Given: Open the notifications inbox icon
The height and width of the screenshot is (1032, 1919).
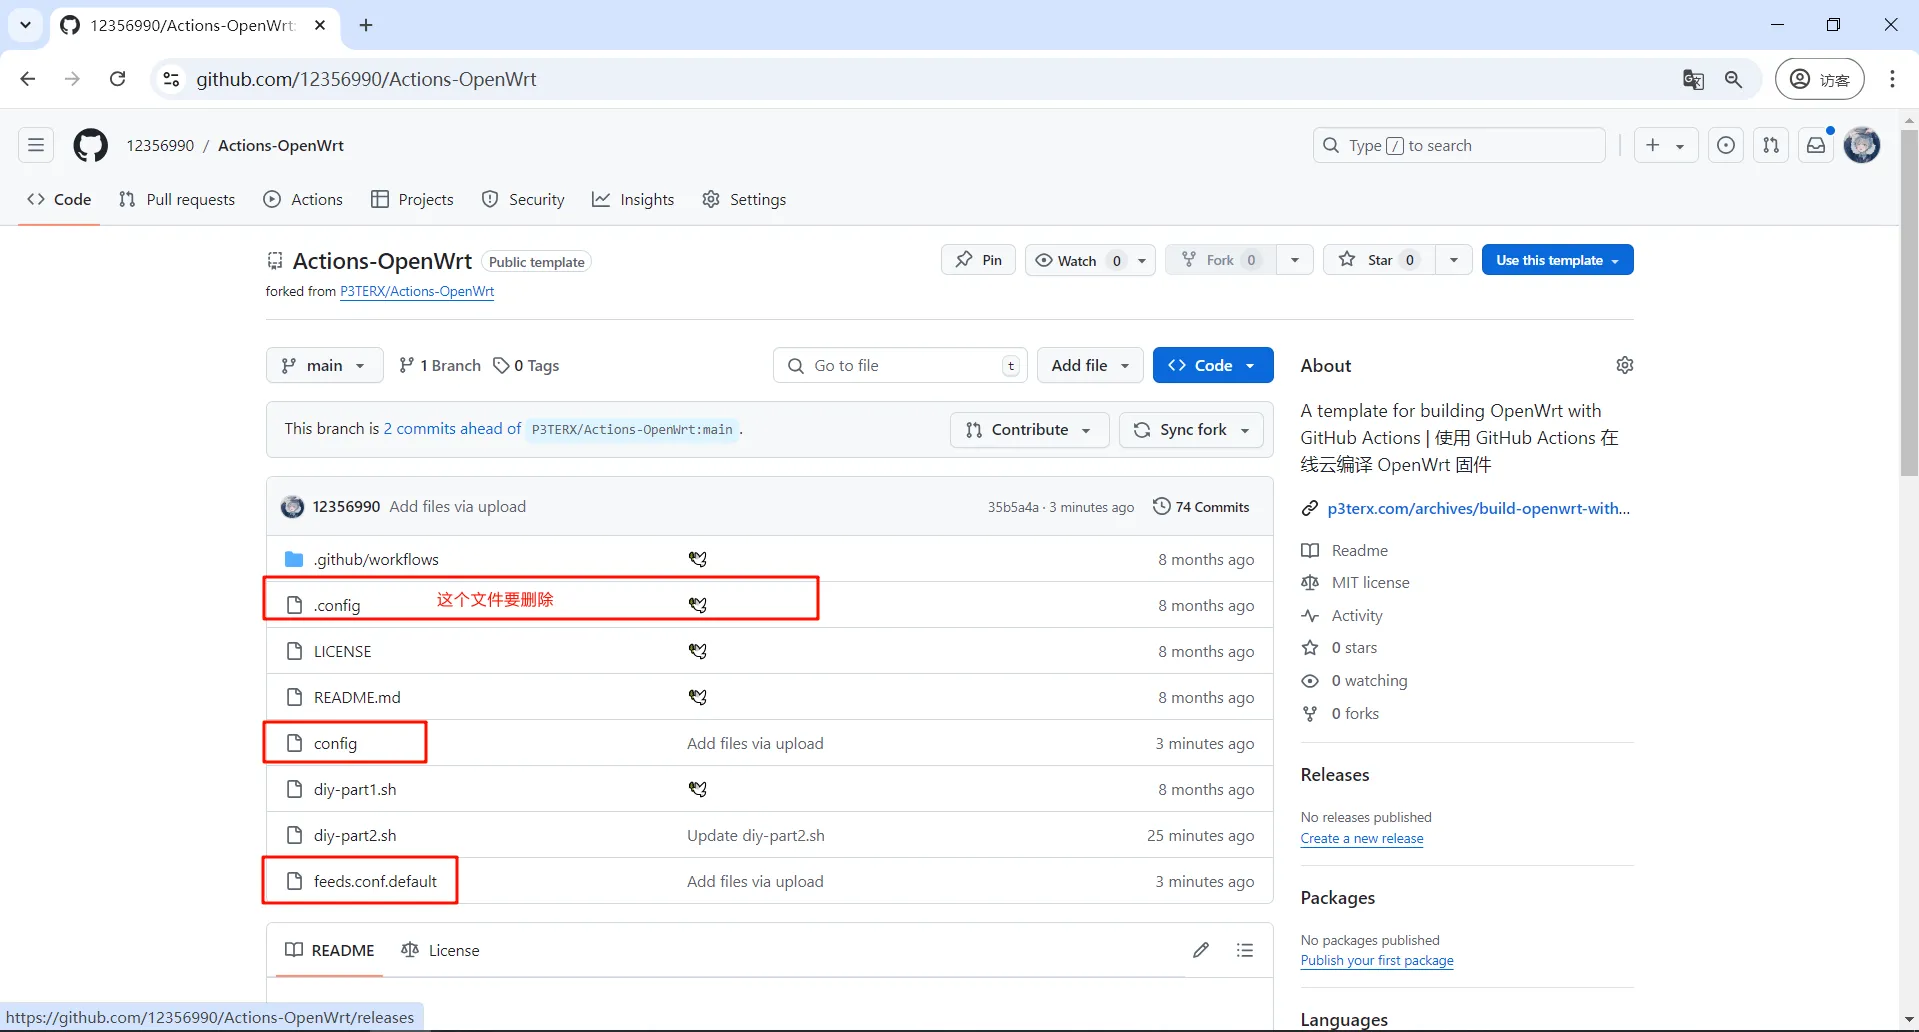Looking at the screenshot, I should tap(1816, 145).
